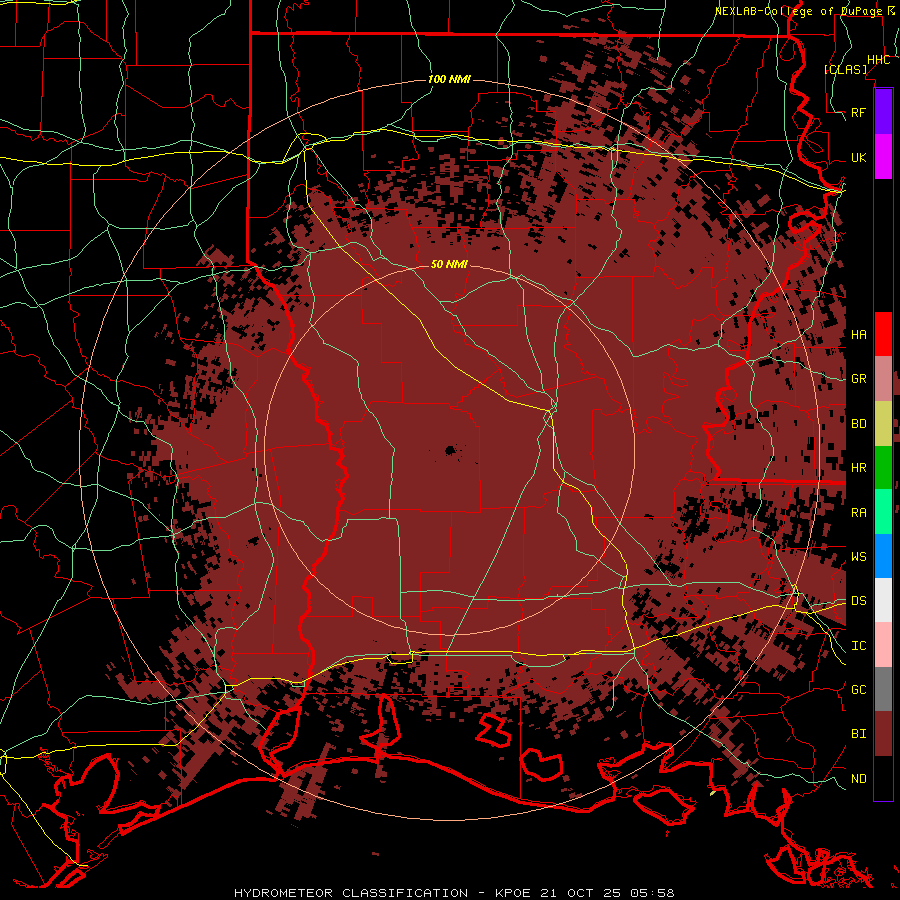Click the '[CLAS]' units label
900x900 pixels.
[x=845, y=69]
